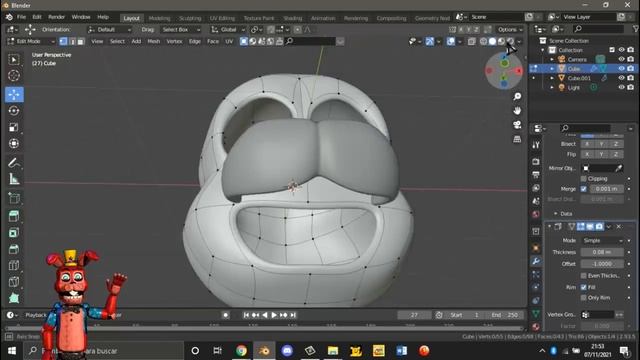Image resolution: width=640 pixels, height=360 pixels.
Task: Open the File menu
Action: point(21,17)
